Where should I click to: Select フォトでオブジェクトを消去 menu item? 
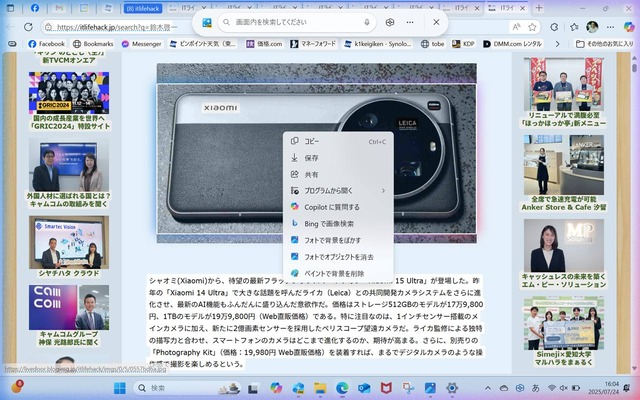[x=338, y=257]
